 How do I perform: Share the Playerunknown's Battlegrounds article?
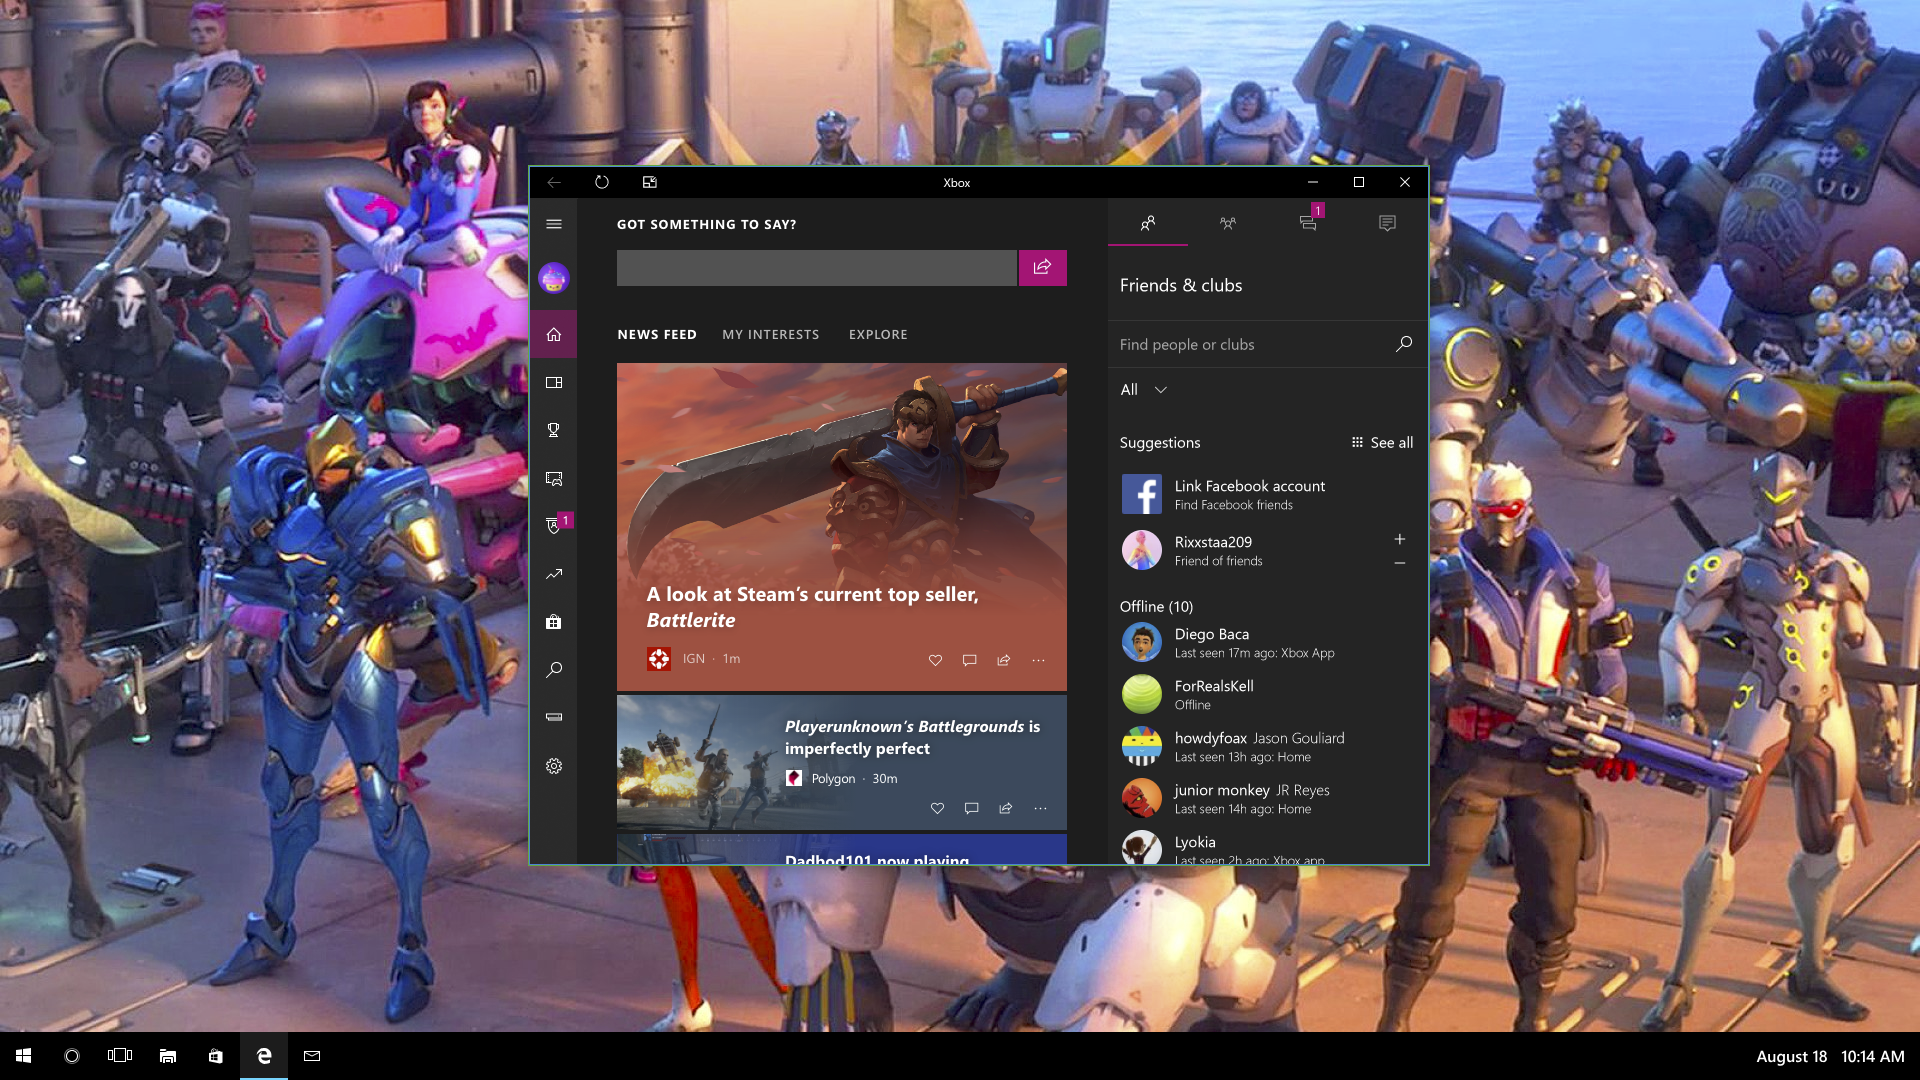click(1006, 808)
